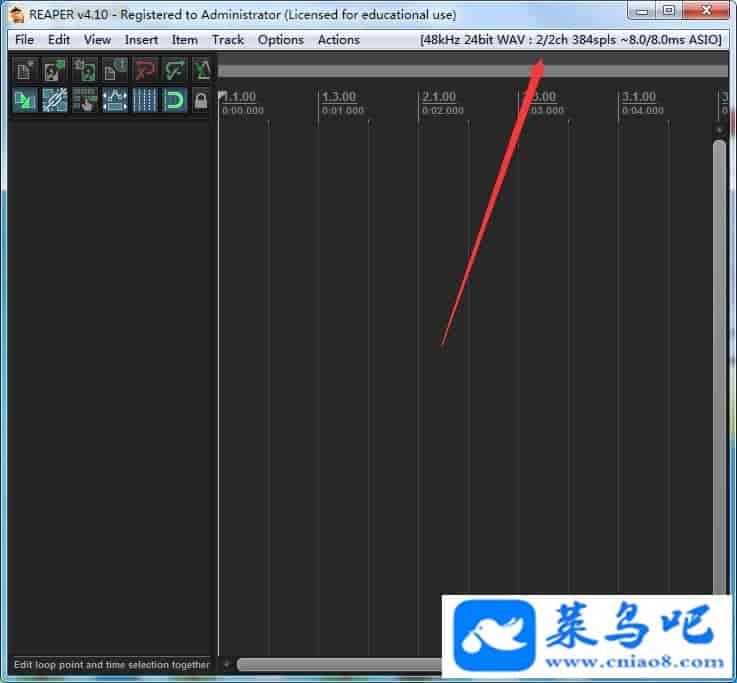Open the Track menu
737x683 pixels.
point(228,40)
